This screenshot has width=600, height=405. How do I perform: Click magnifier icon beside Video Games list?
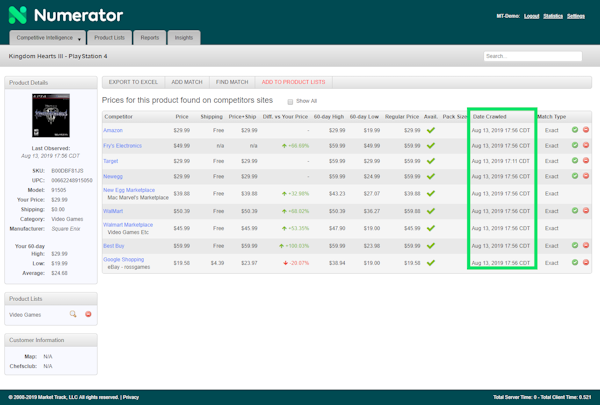click(x=73, y=315)
